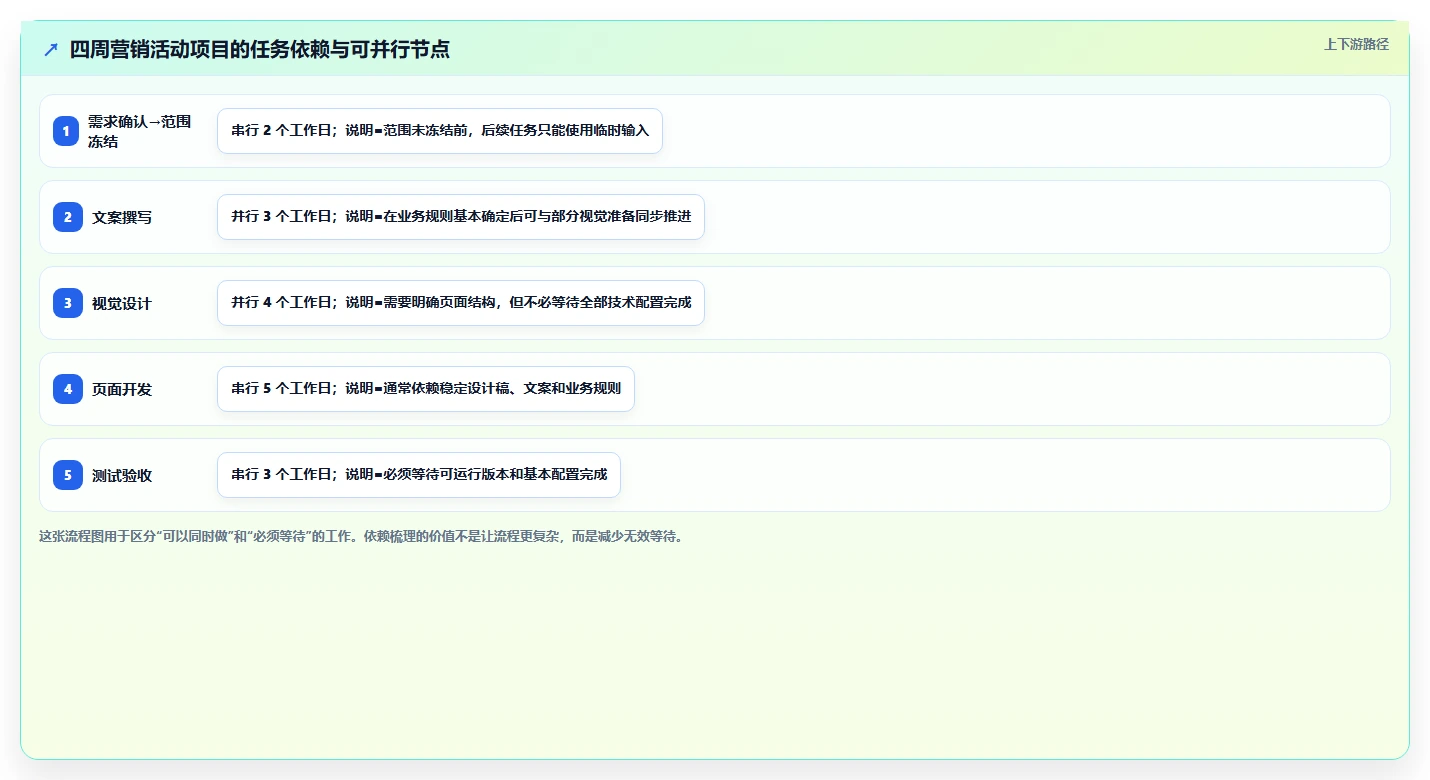Screen dimensions: 1430x780
Task: Select the step 1 number badge
Action: 68,131
